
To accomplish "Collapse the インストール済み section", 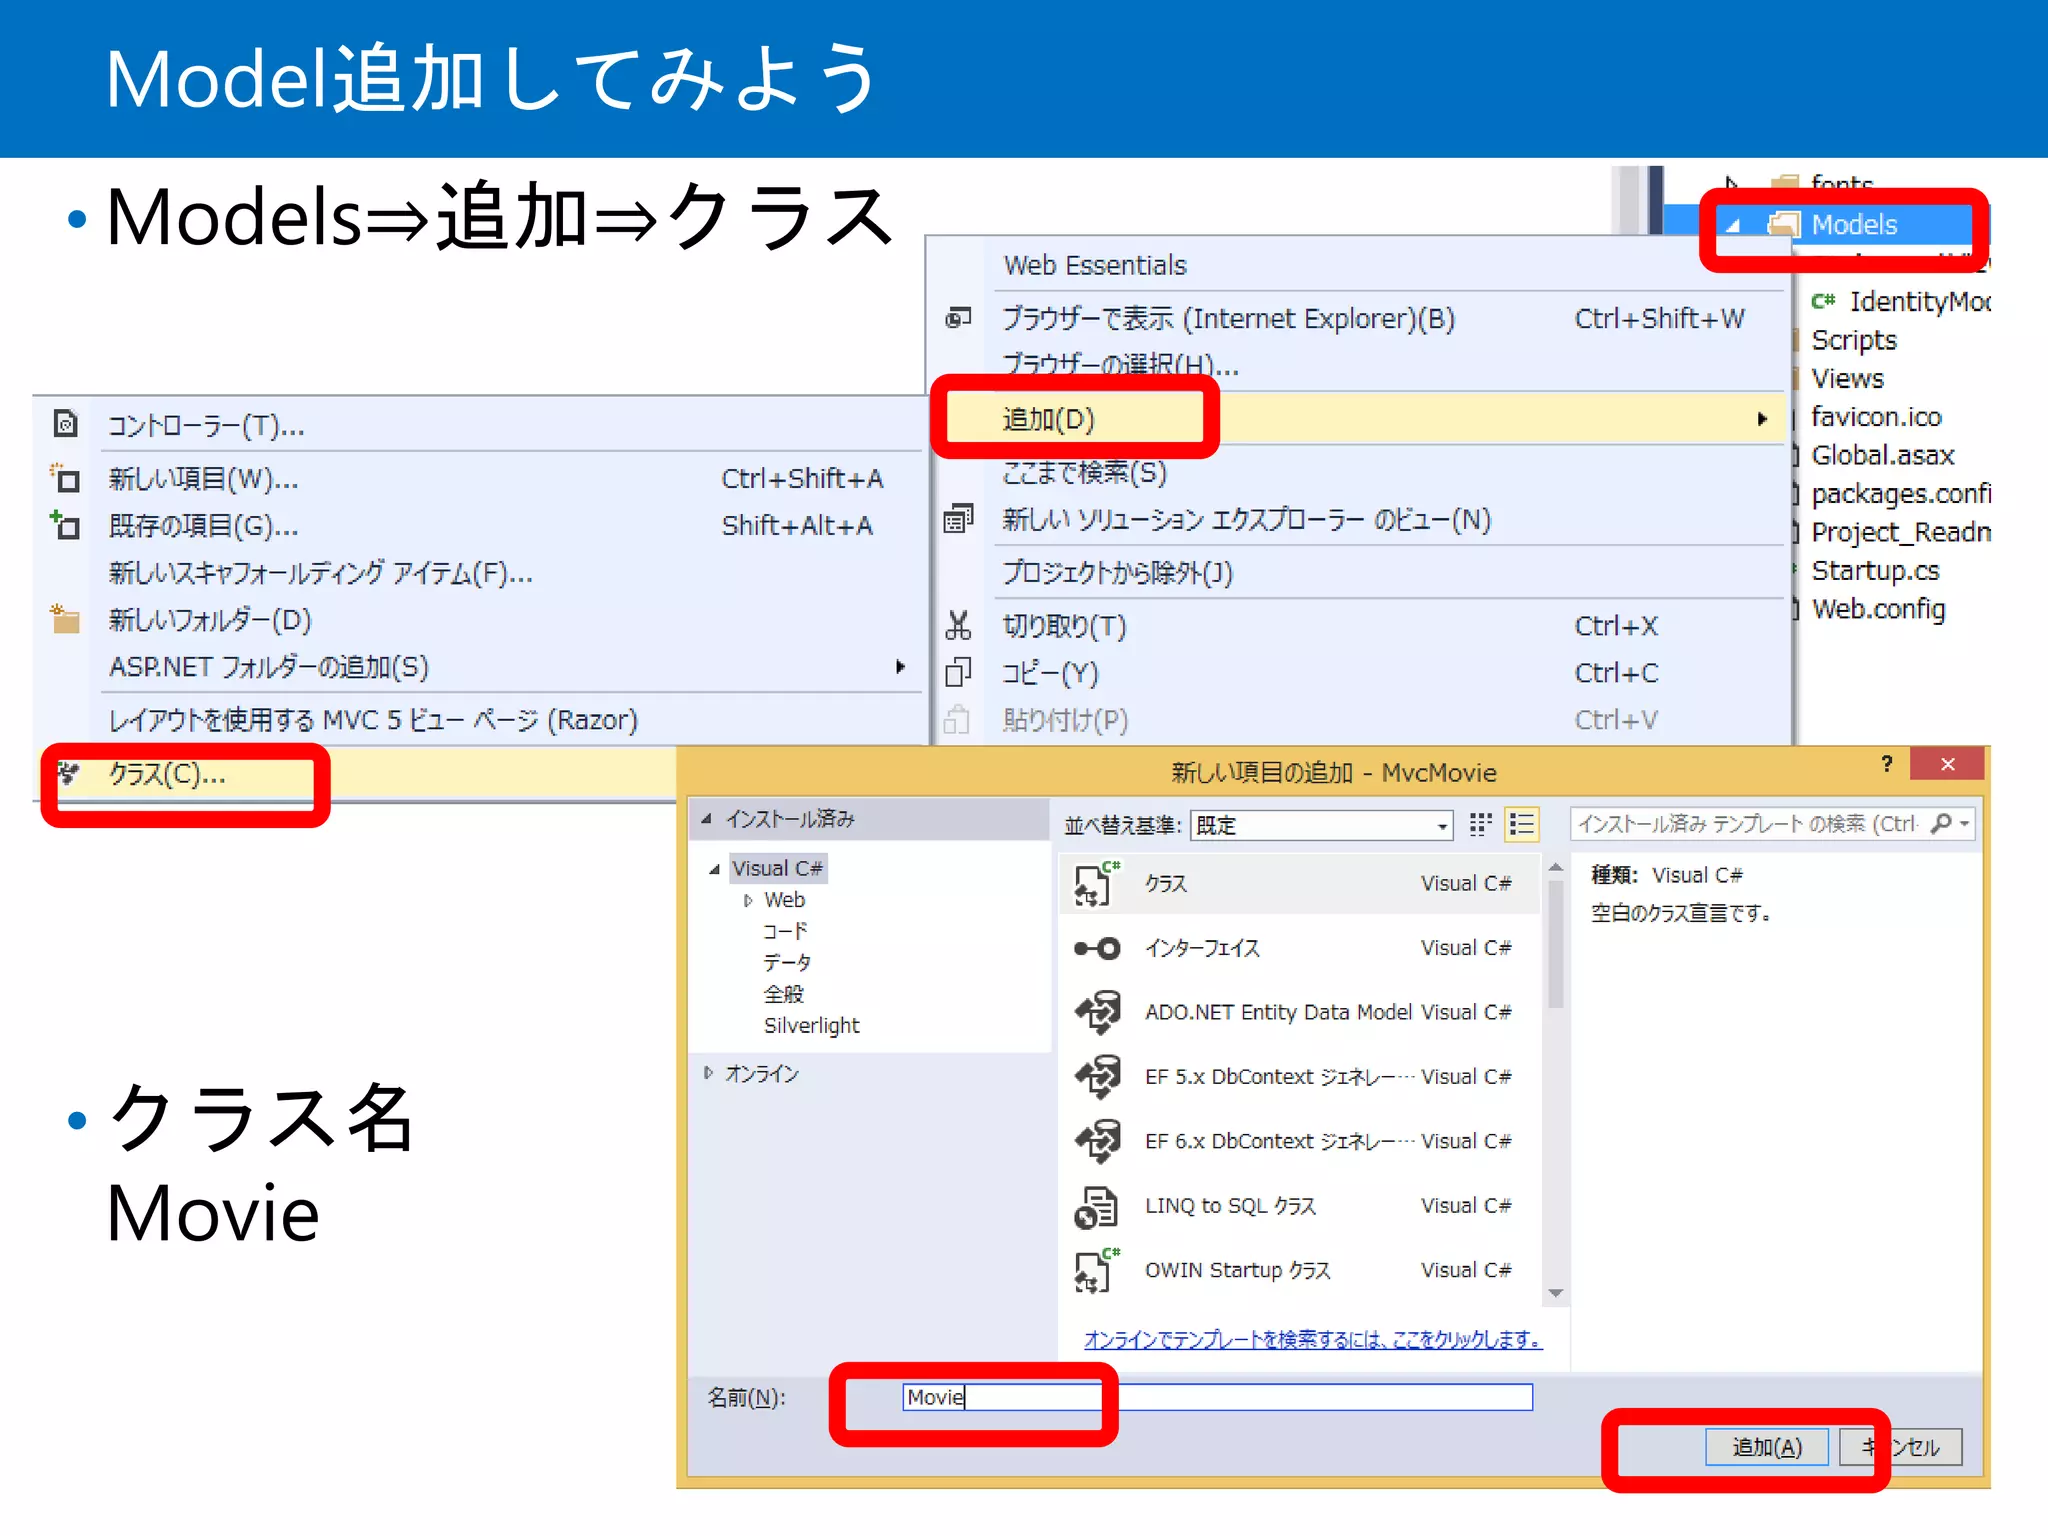I will point(707,819).
